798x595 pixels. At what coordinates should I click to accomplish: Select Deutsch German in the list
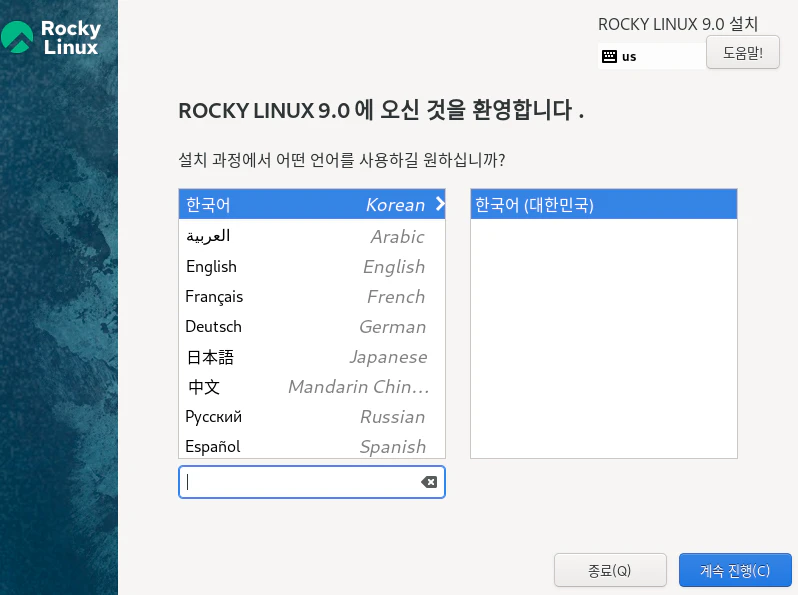[311, 326]
